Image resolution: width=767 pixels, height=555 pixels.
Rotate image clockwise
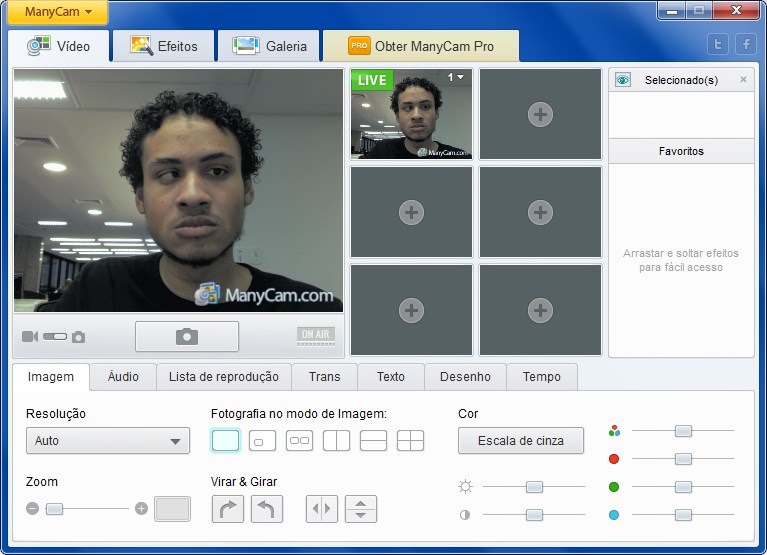point(228,509)
